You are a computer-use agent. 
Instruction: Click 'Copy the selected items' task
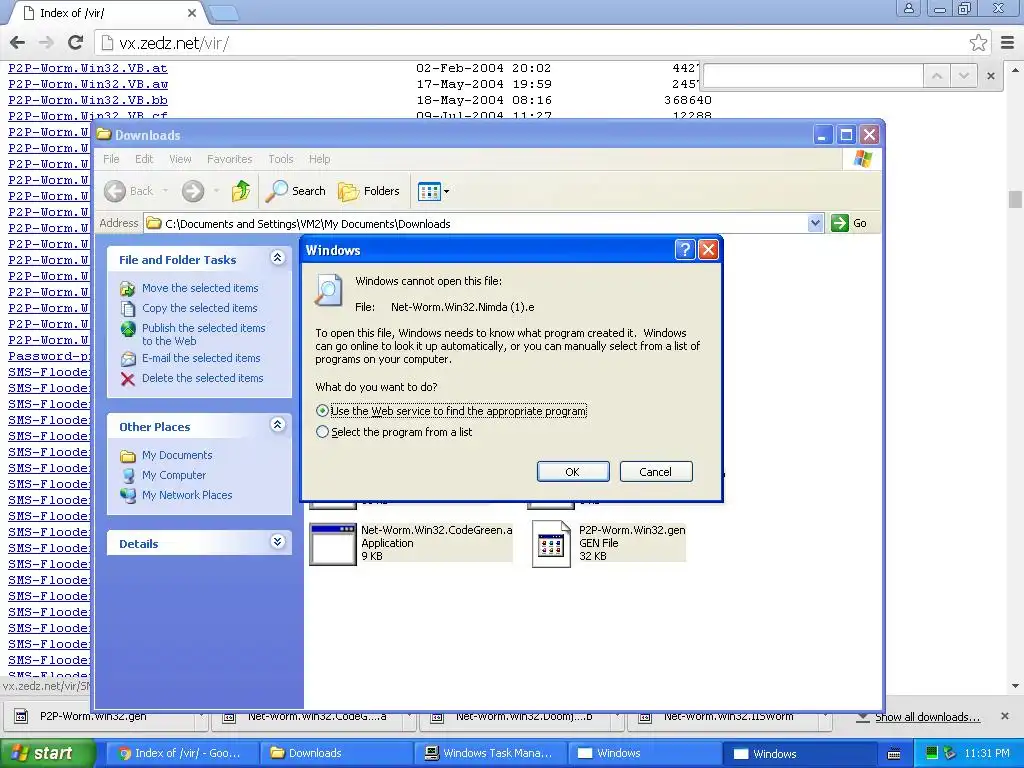(200, 308)
